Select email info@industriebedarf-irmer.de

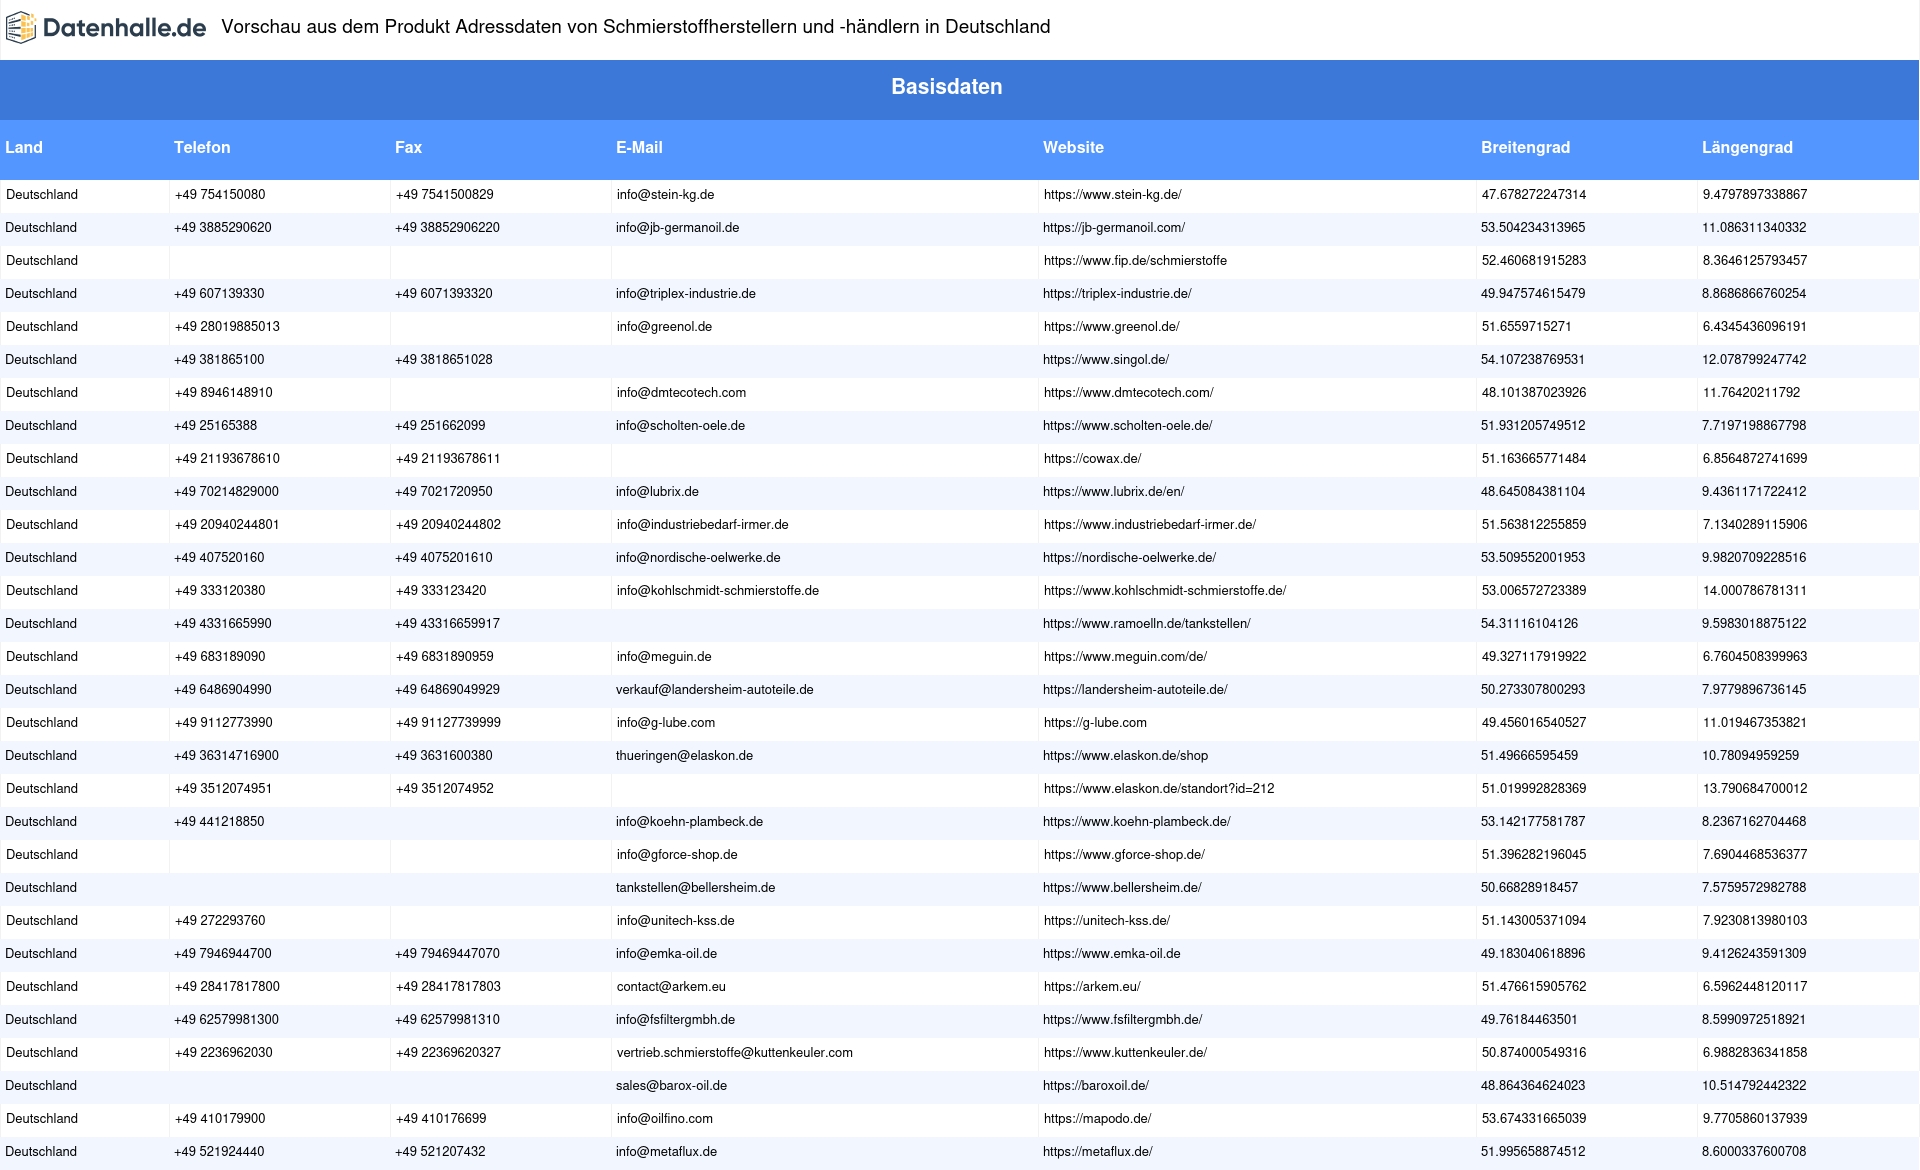tap(703, 525)
